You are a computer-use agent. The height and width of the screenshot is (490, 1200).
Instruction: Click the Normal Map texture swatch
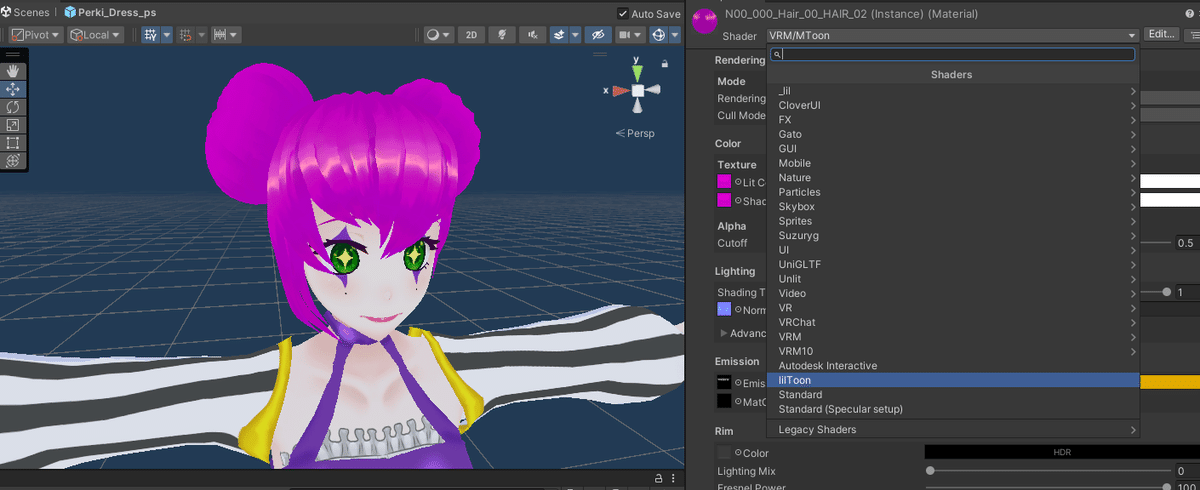tap(724, 309)
